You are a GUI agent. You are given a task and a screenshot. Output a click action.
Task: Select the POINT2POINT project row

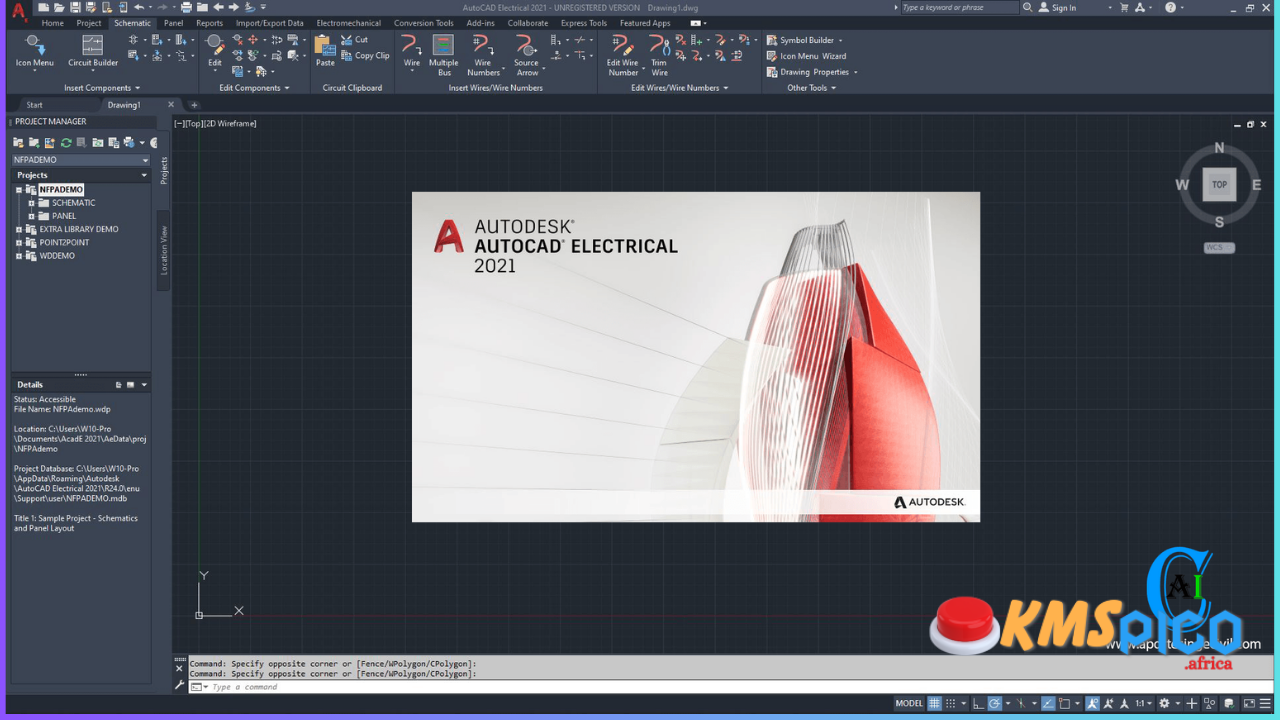(64, 243)
